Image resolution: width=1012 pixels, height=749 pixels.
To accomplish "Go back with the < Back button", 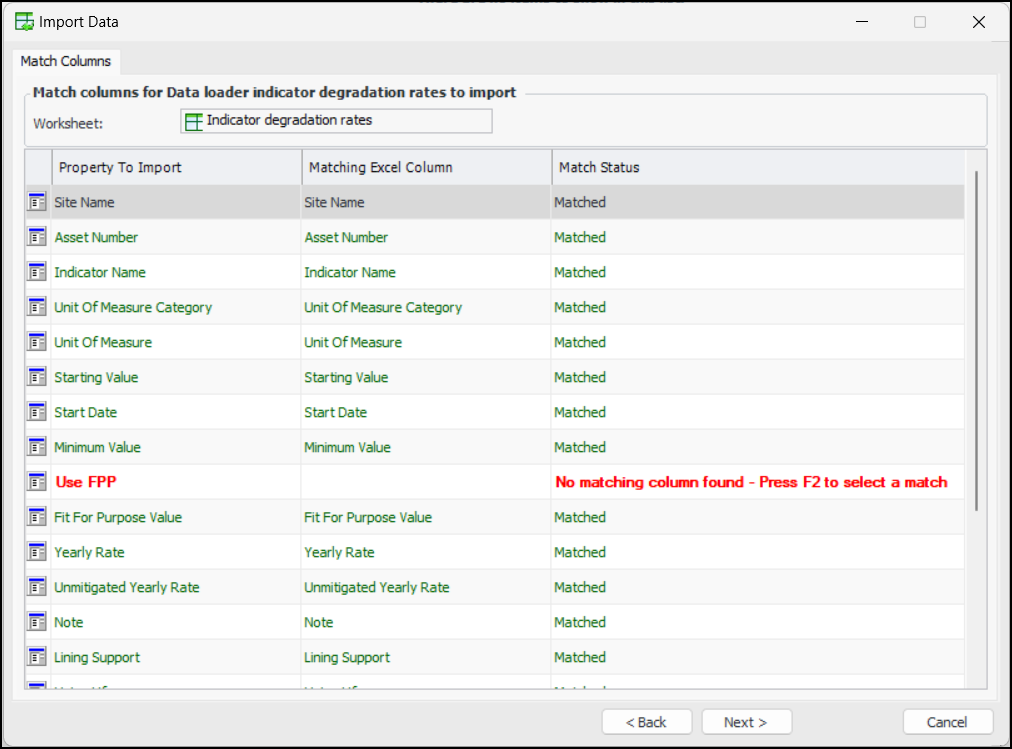I will [x=646, y=722].
